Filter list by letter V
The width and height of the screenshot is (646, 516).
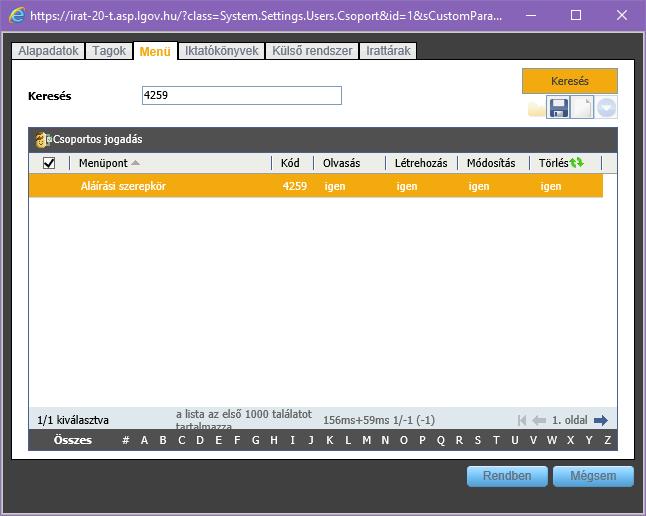click(533, 440)
